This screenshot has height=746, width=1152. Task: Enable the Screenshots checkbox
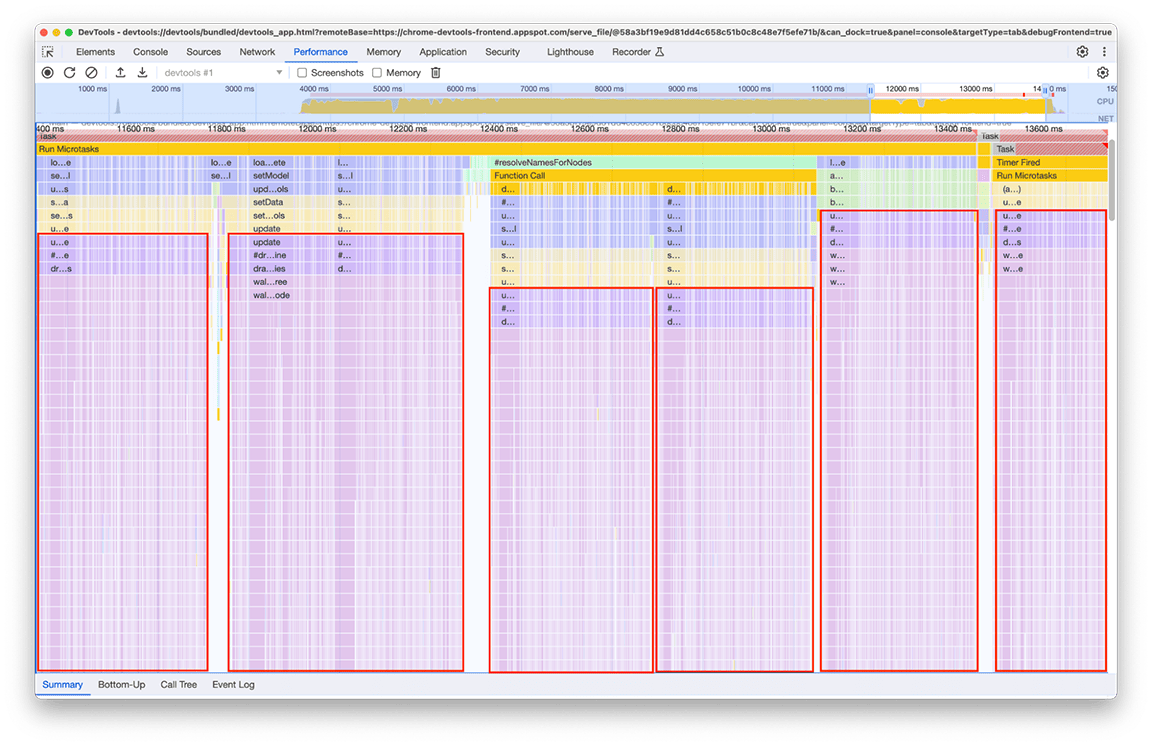pos(301,72)
